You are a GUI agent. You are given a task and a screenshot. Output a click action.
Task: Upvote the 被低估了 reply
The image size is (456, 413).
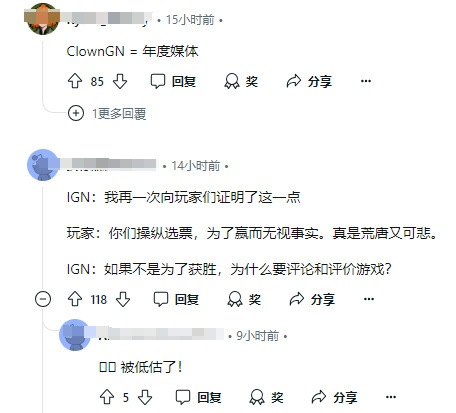tap(107, 397)
